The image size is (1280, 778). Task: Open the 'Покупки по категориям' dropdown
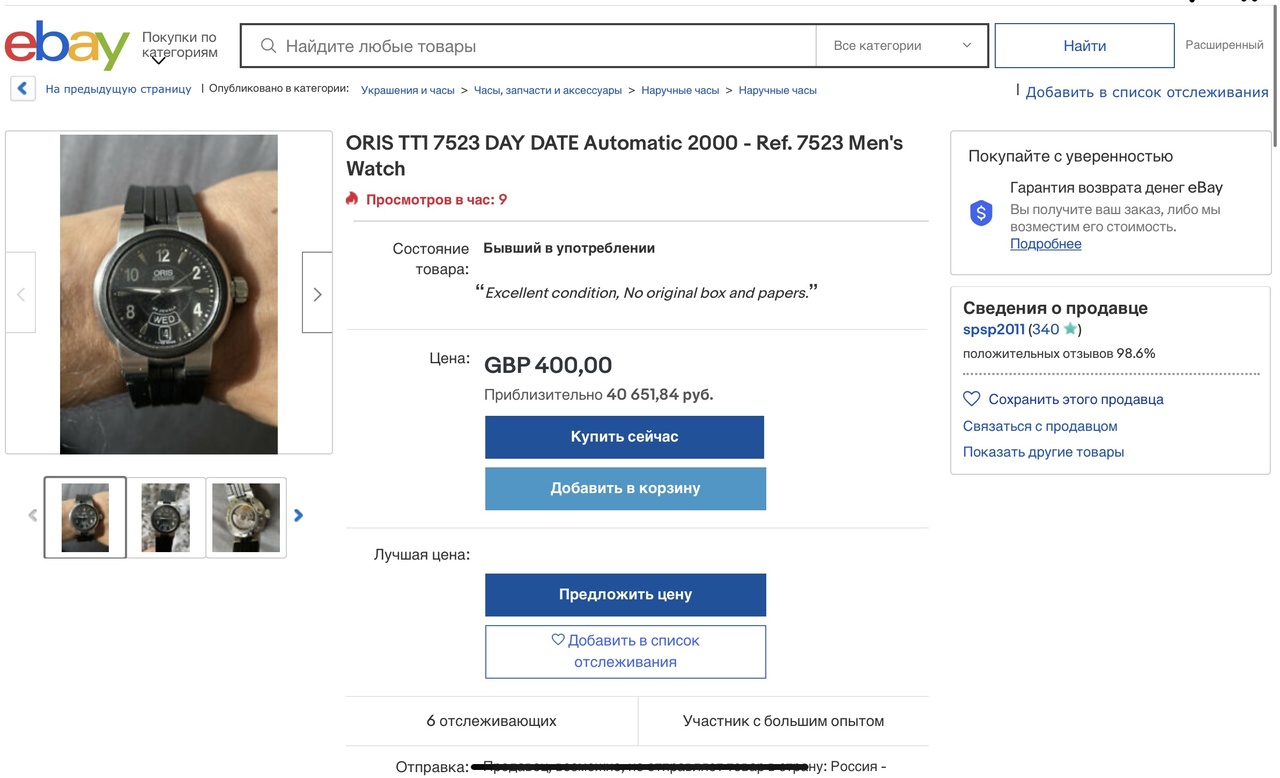[x=179, y=46]
